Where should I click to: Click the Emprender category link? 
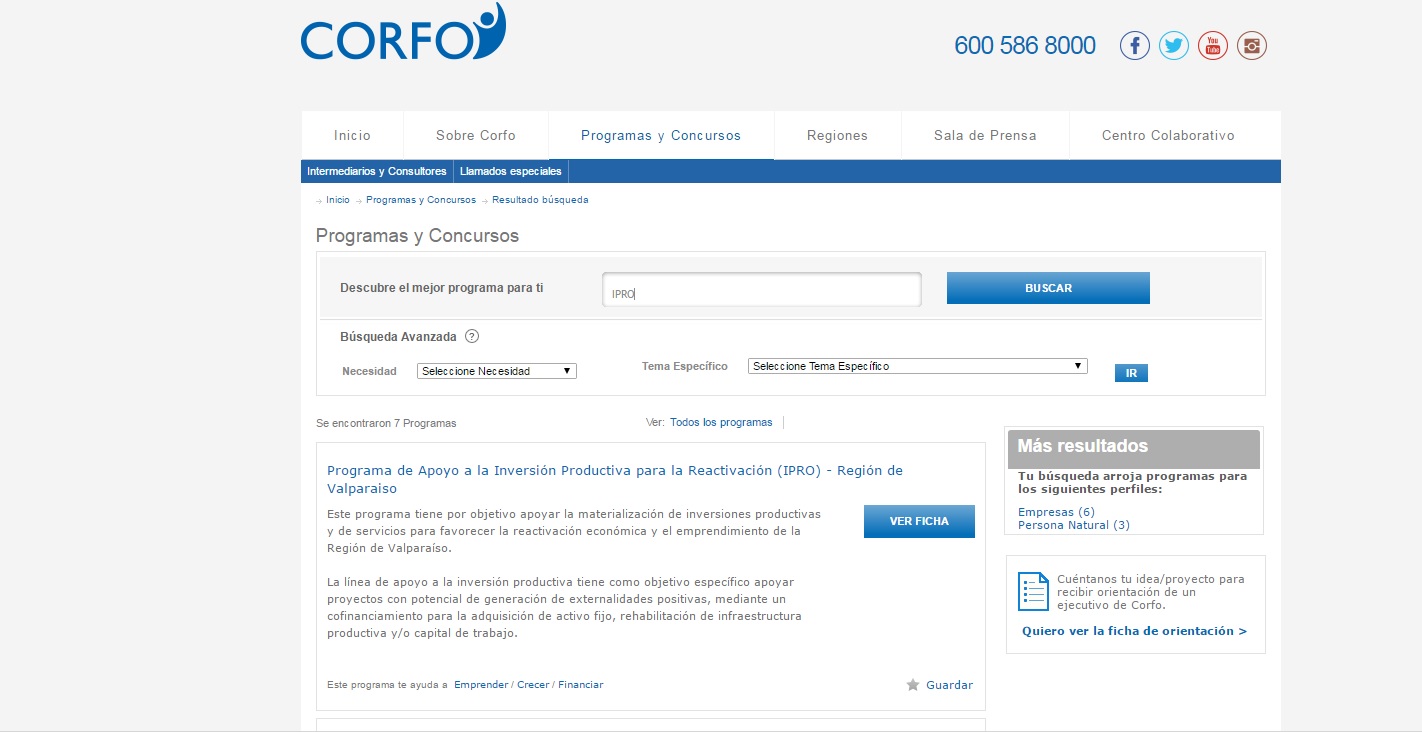click(x=481, y=685)
